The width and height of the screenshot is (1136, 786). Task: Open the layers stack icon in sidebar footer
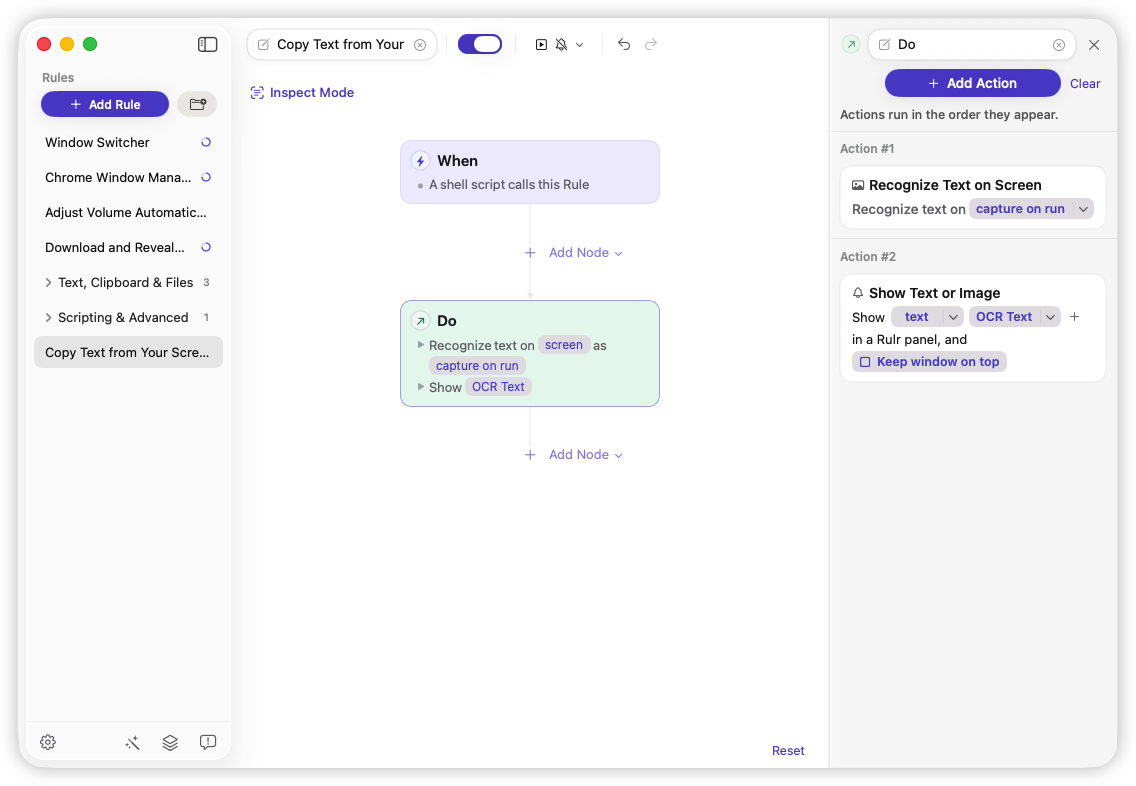[x=170, y=743]
